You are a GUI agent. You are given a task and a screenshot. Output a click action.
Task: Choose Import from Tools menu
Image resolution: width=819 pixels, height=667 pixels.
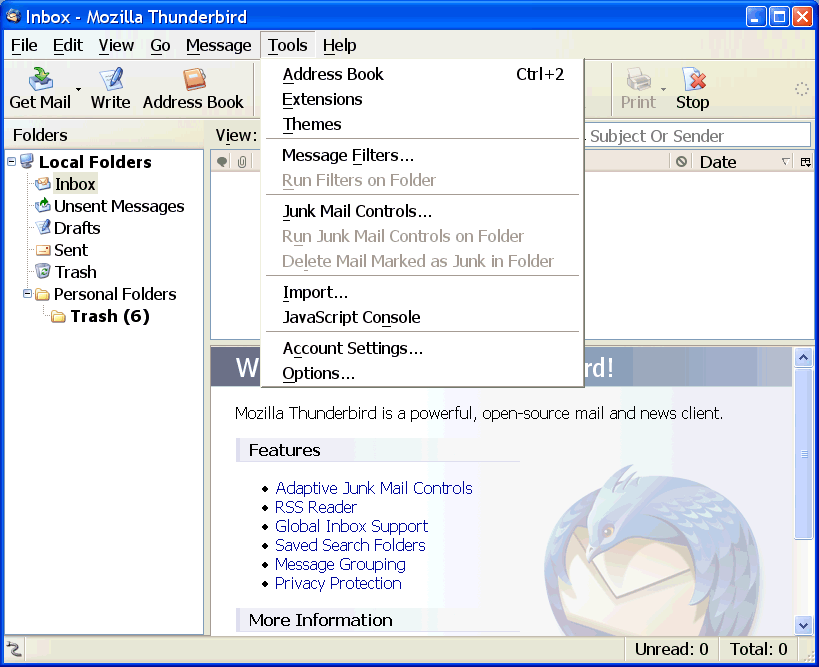point(422,292)
